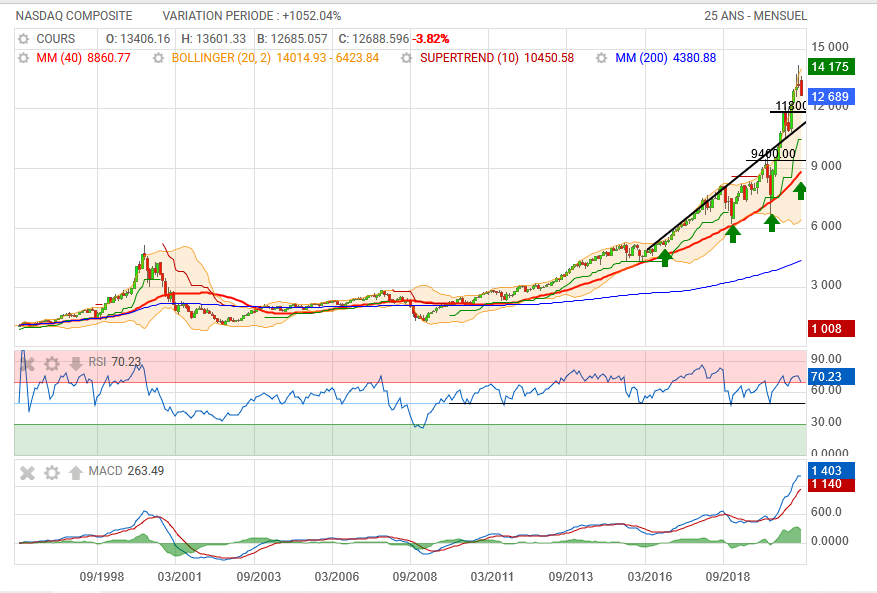Click the 03/2001 date axis label
This screenshot has height=593, width=877.
coord(179,576)
